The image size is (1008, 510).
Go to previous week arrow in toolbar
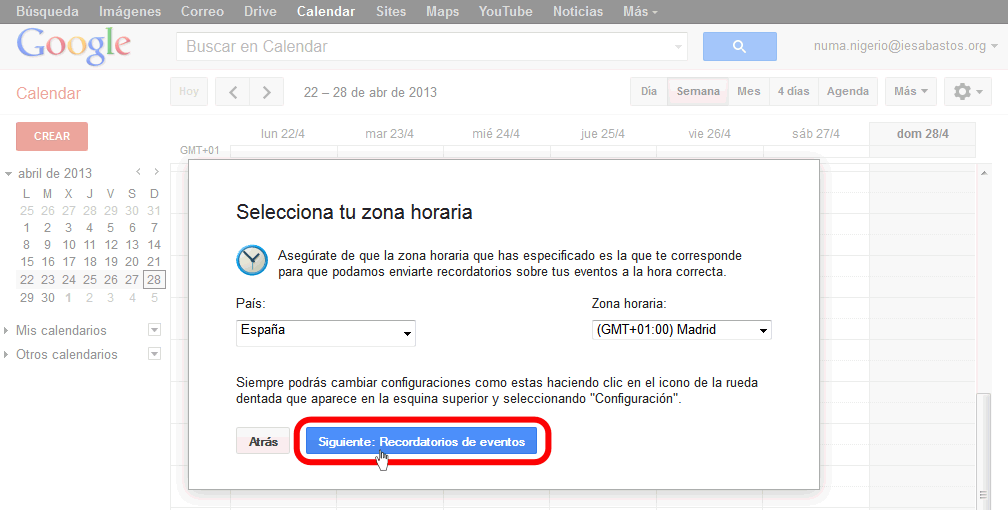click(x=233, y=92)
